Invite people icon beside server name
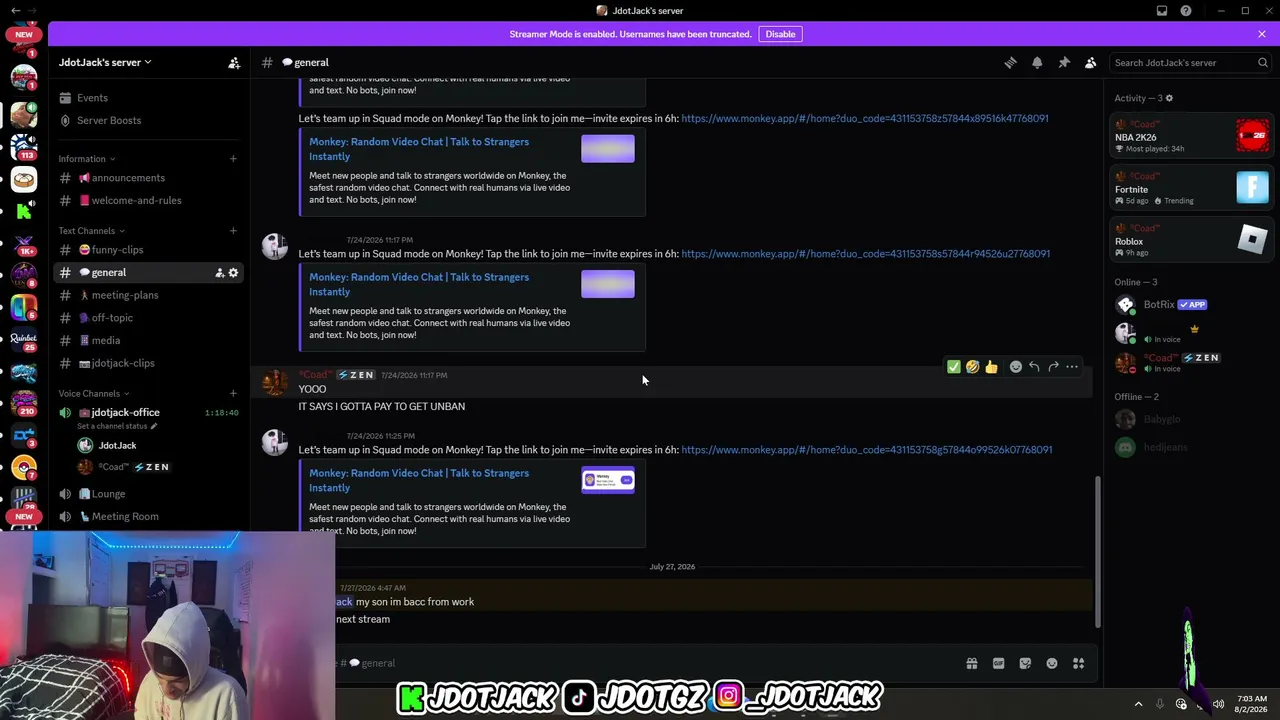Image resolution: width=1280 pixels, height=720 pixels. tap(234, 62)
